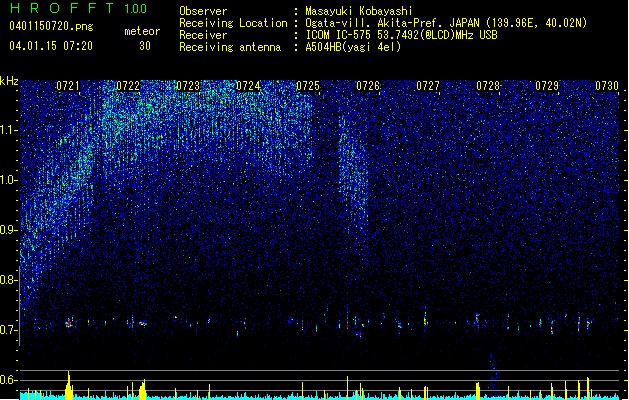Click the 0.6 frequency axis label

click(9, 380)
